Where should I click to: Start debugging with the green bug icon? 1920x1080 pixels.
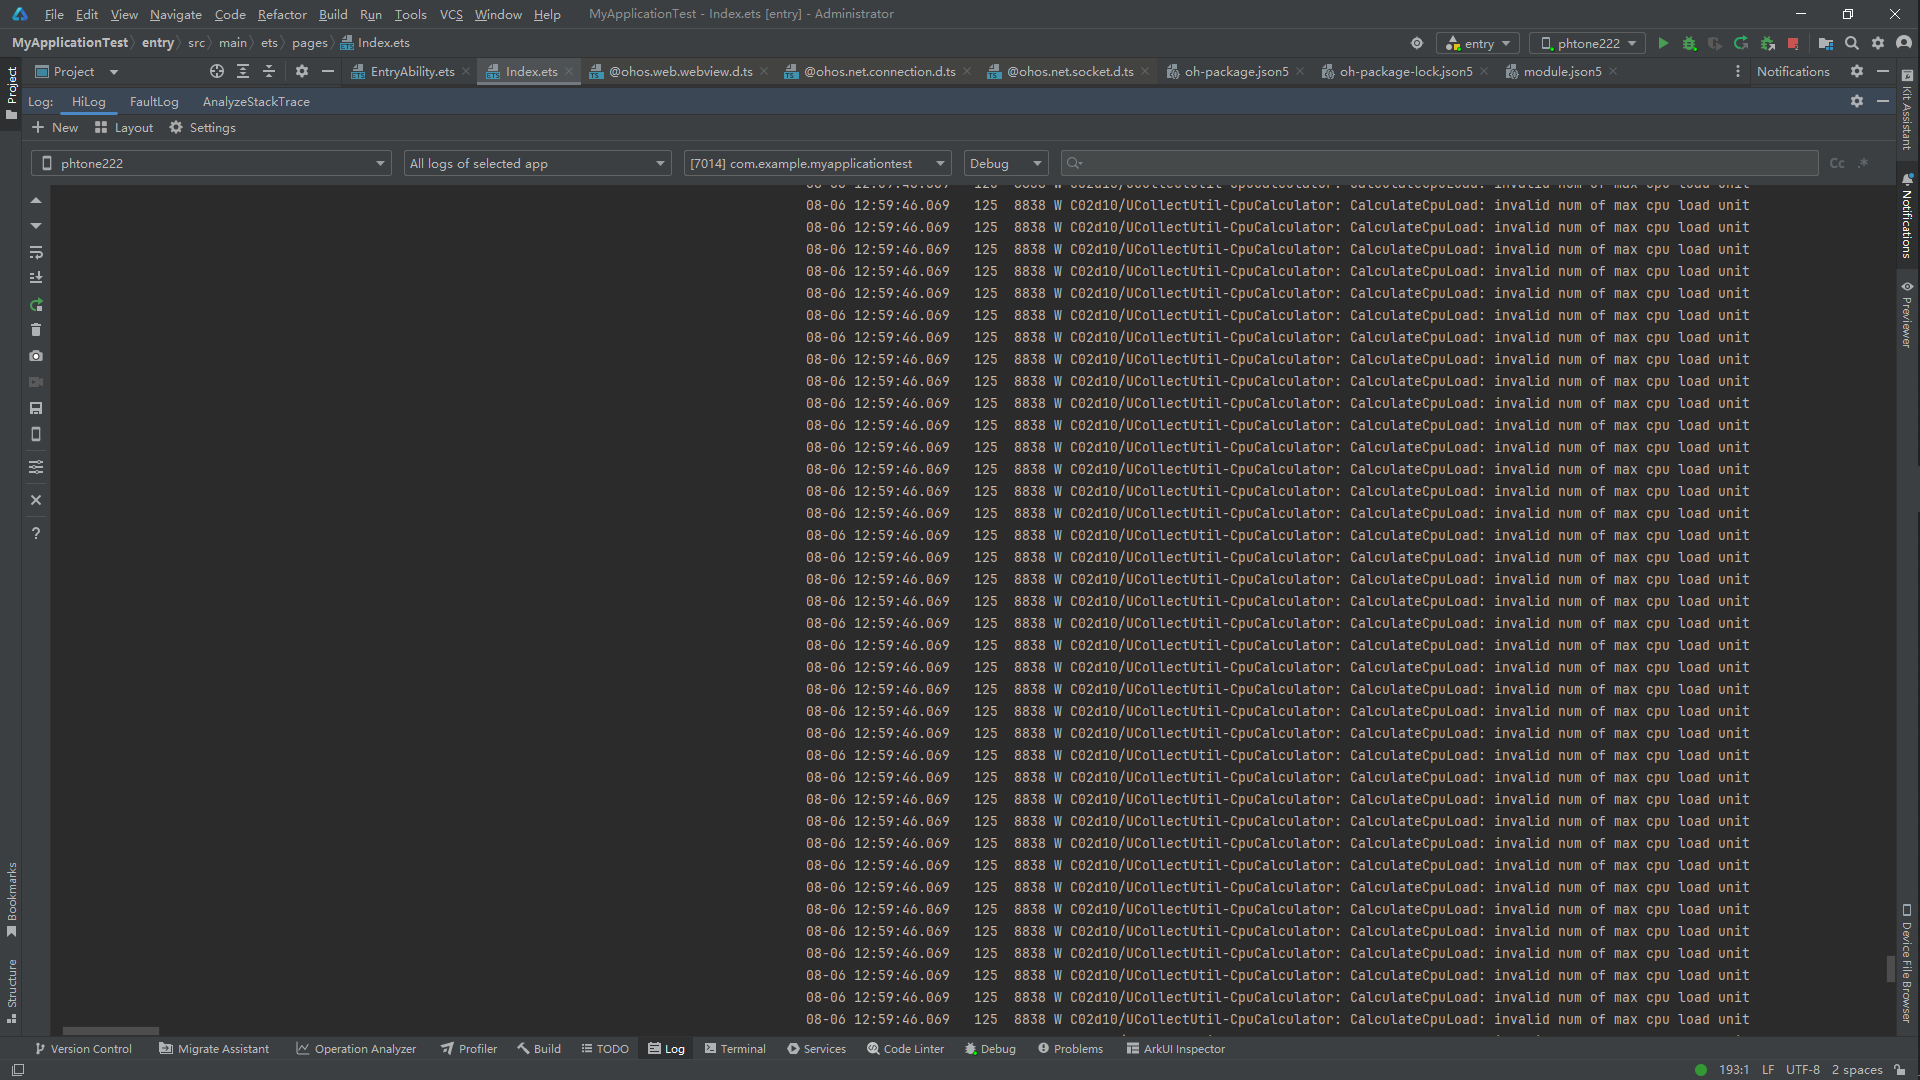tap(1689, 43)
